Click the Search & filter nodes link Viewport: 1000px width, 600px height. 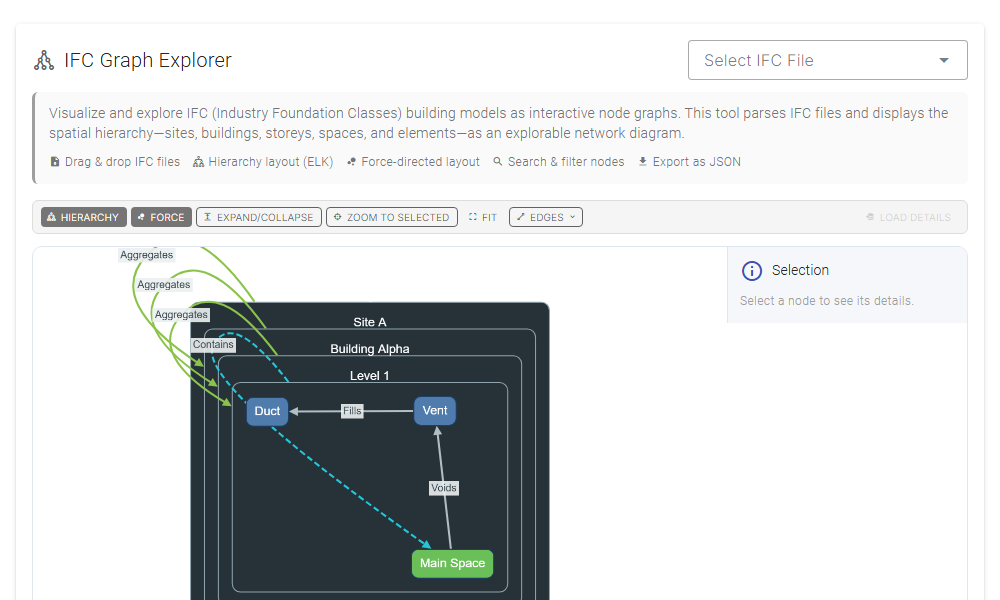pos(559,161)
